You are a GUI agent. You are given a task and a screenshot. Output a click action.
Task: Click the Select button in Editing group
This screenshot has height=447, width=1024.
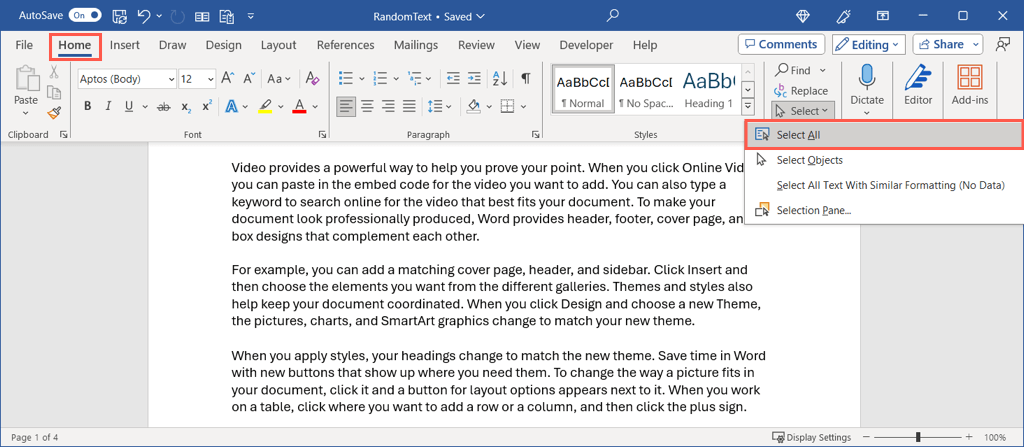(803, 111)
